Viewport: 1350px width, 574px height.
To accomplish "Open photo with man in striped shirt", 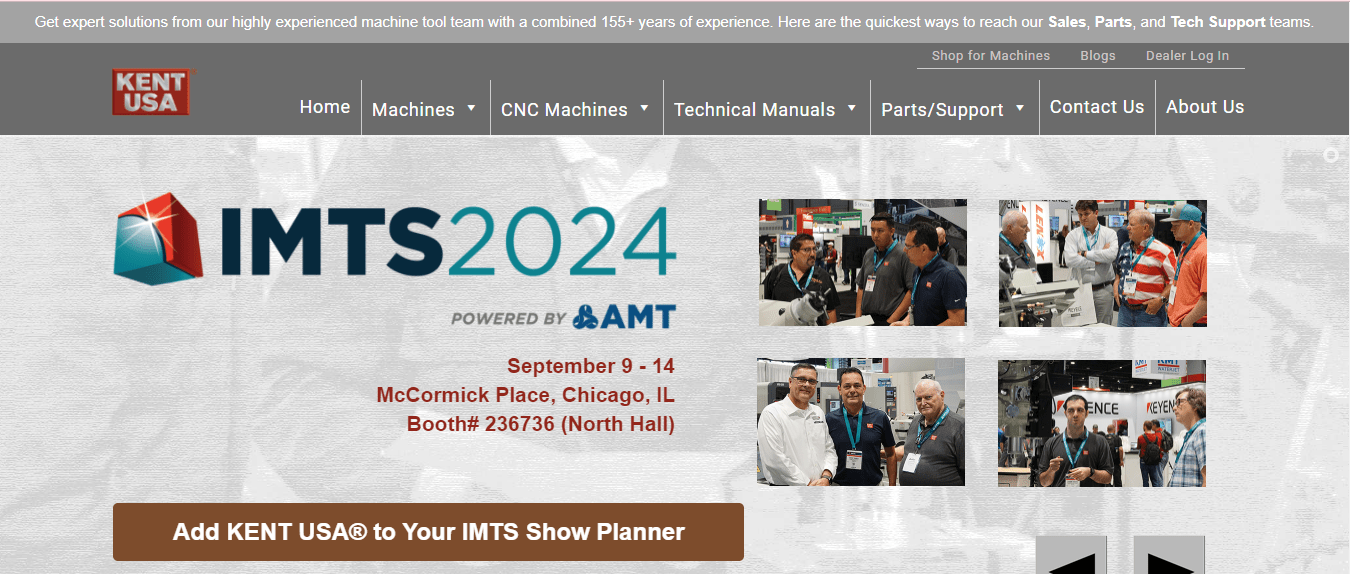I will pyautogui.click(x=1103, y=263).
